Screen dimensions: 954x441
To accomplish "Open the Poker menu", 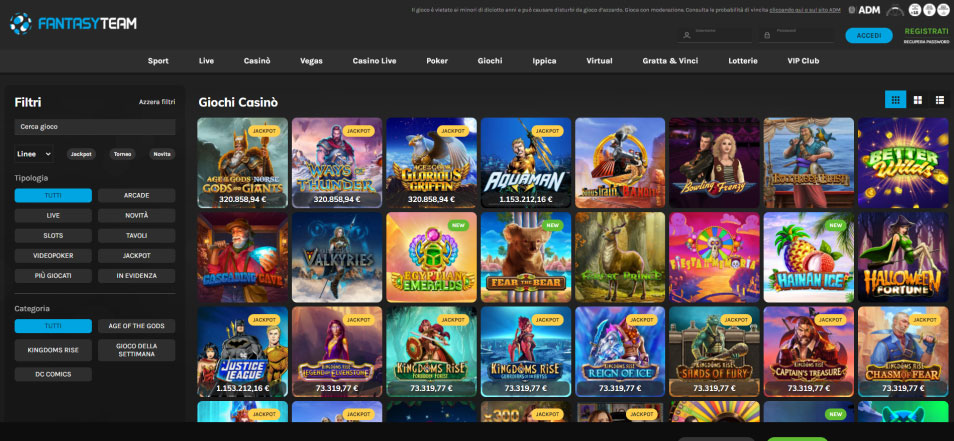I will 437,61.
